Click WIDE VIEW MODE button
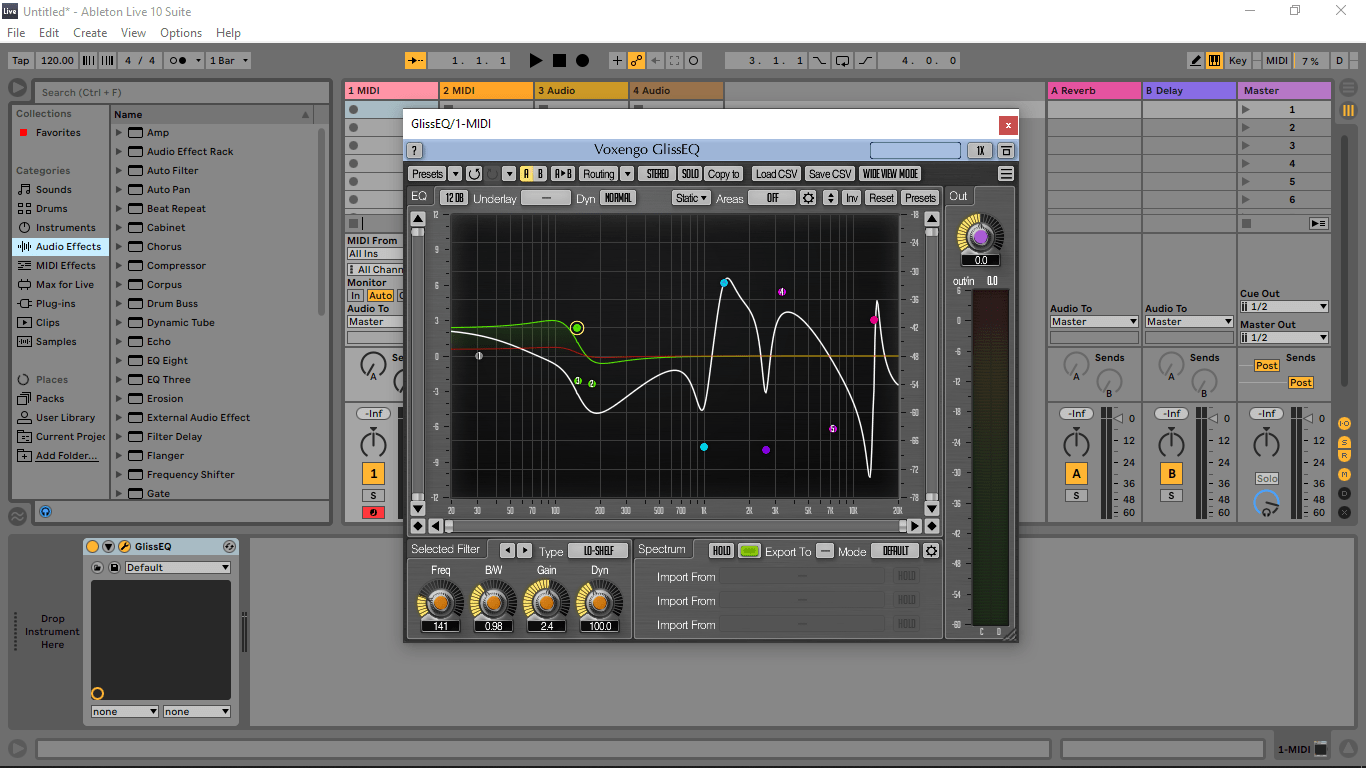 click(890, 173)
